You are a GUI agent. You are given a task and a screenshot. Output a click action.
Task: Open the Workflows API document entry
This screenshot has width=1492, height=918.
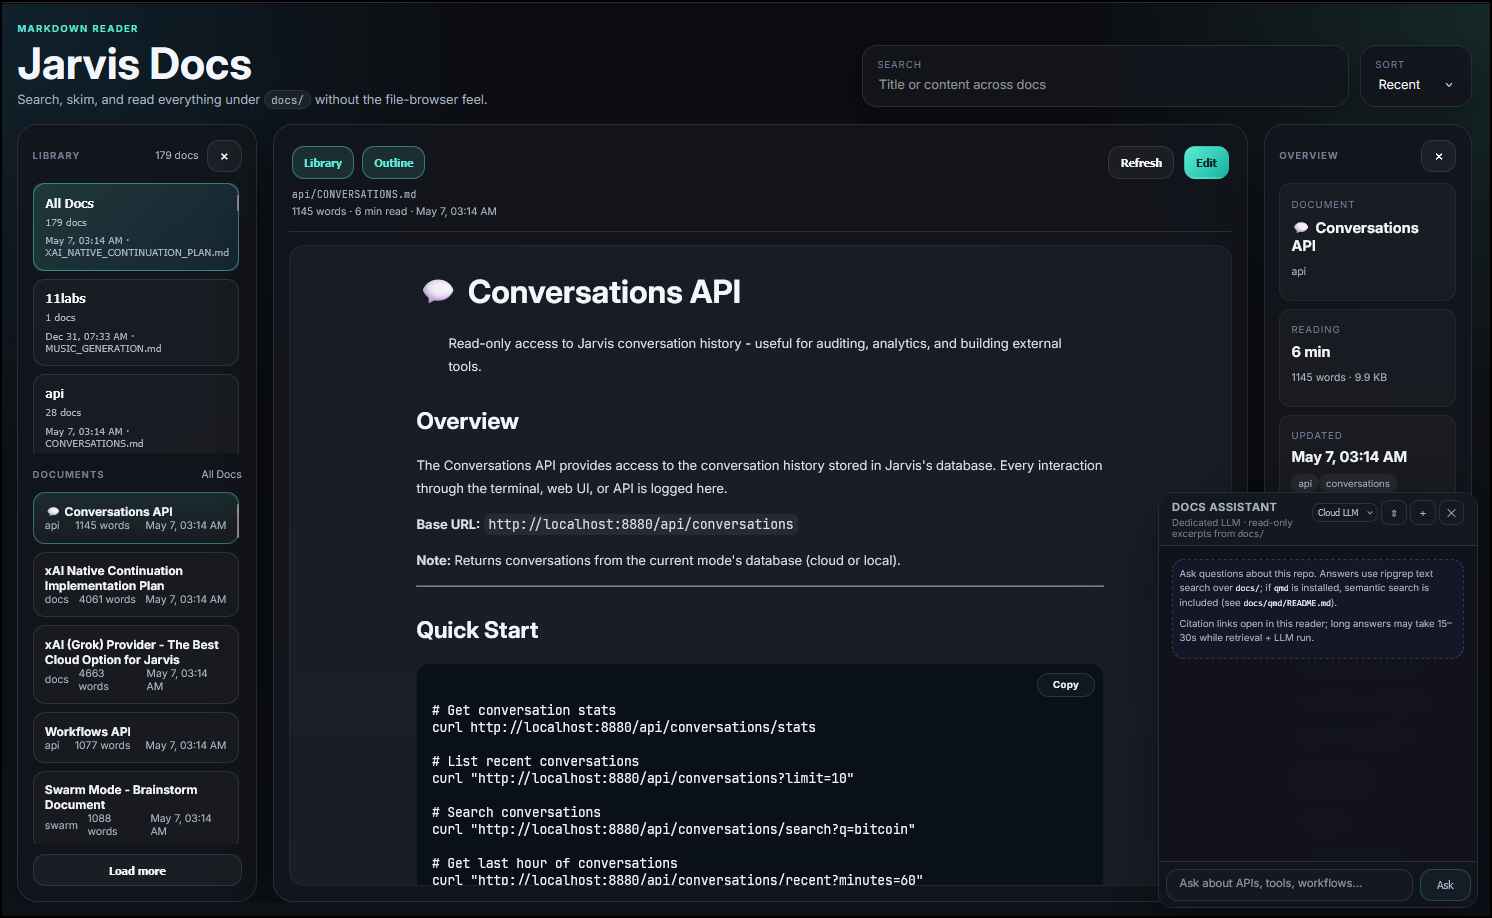point(136,738)
